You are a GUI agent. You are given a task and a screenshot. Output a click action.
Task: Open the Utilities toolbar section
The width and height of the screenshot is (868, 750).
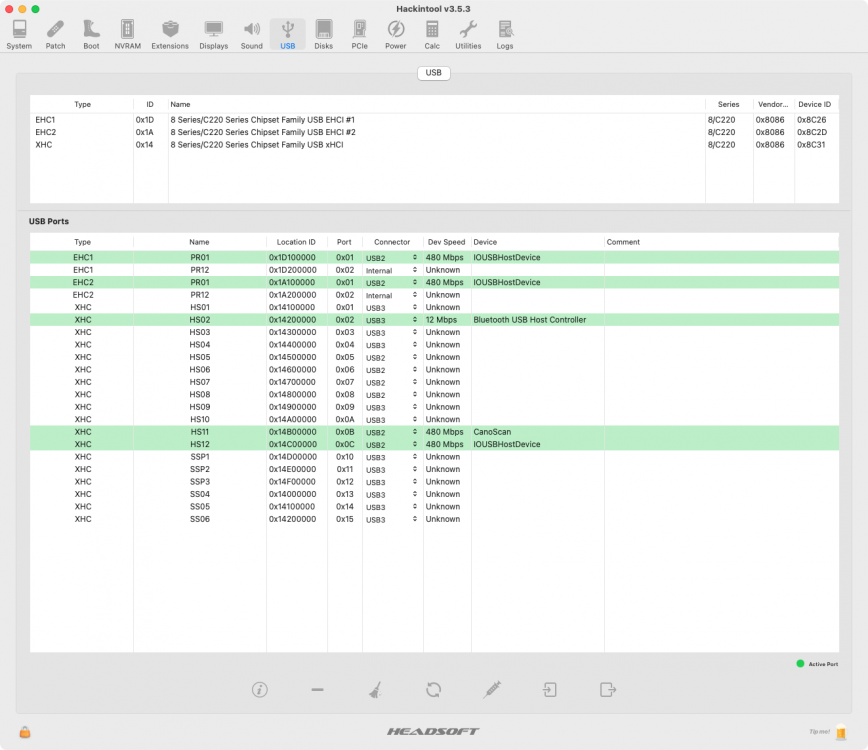(x=468, y=35)
